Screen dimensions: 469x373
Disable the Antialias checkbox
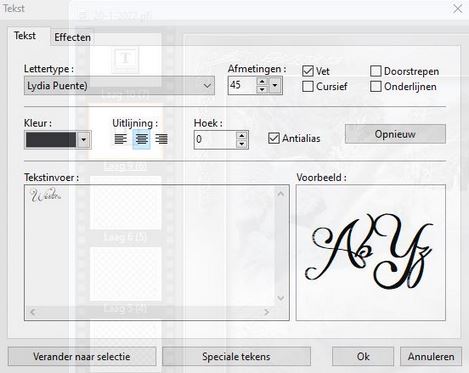pyautogui.click(x=274, y=138)
